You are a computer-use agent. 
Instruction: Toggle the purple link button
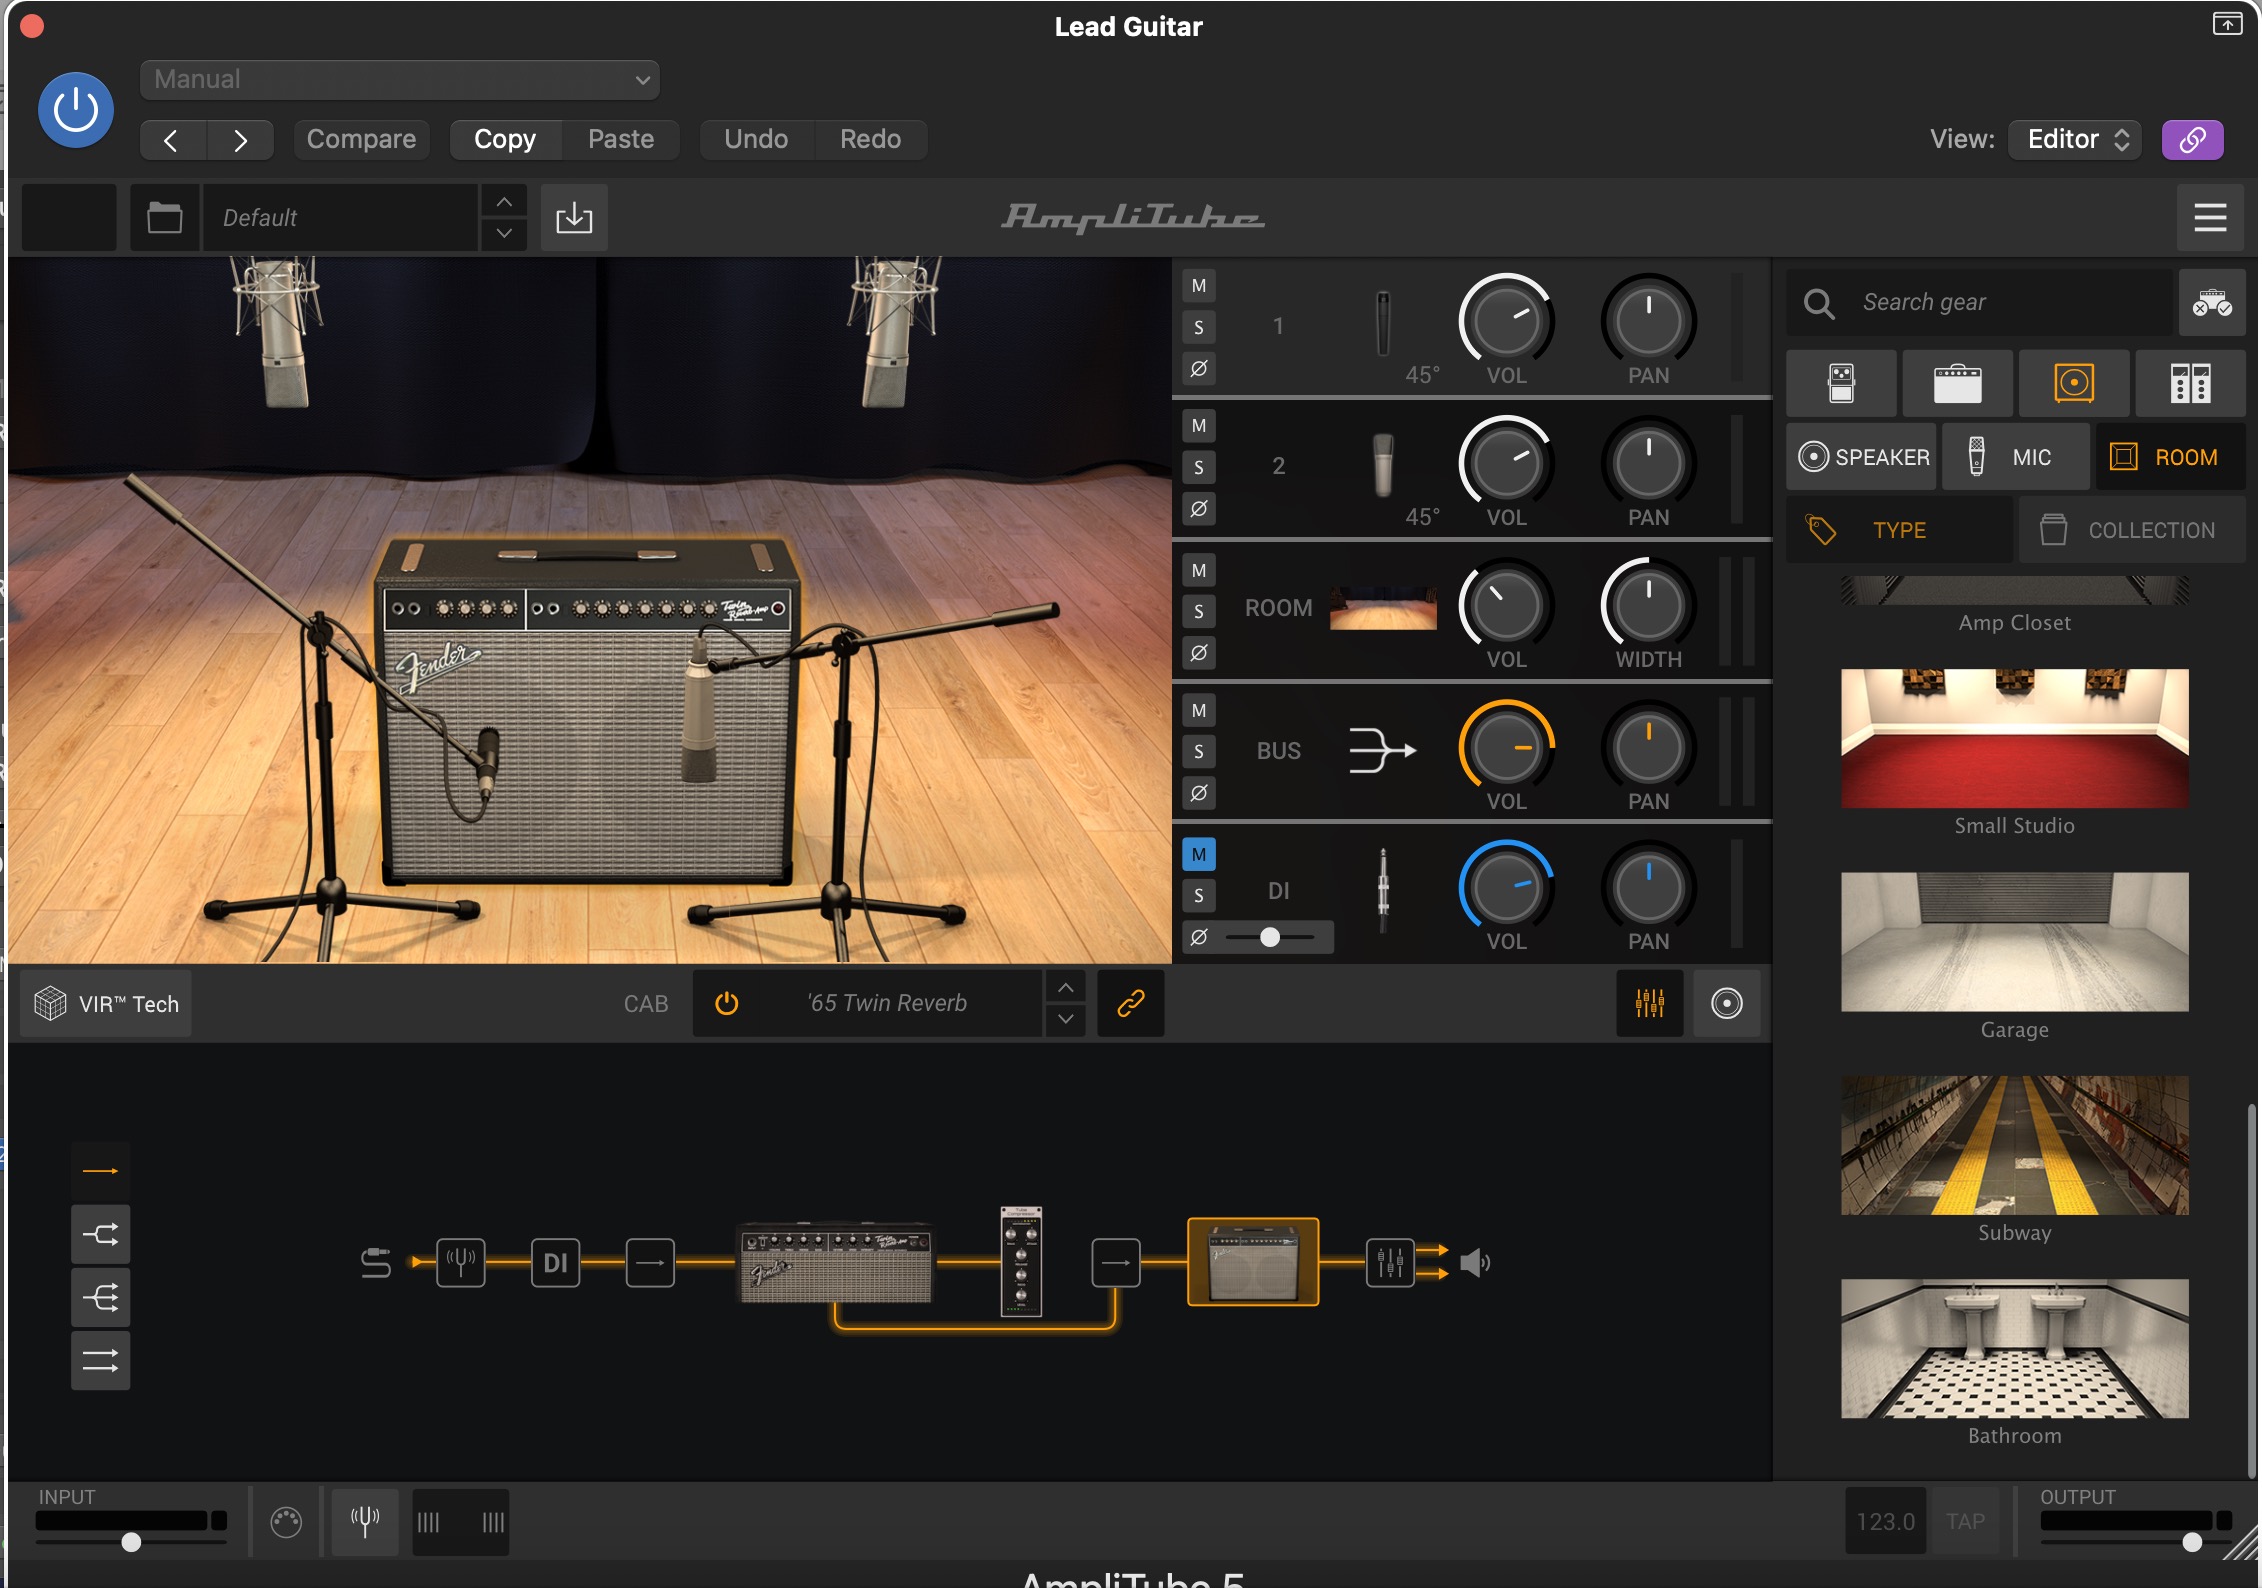click(2192, 139)
